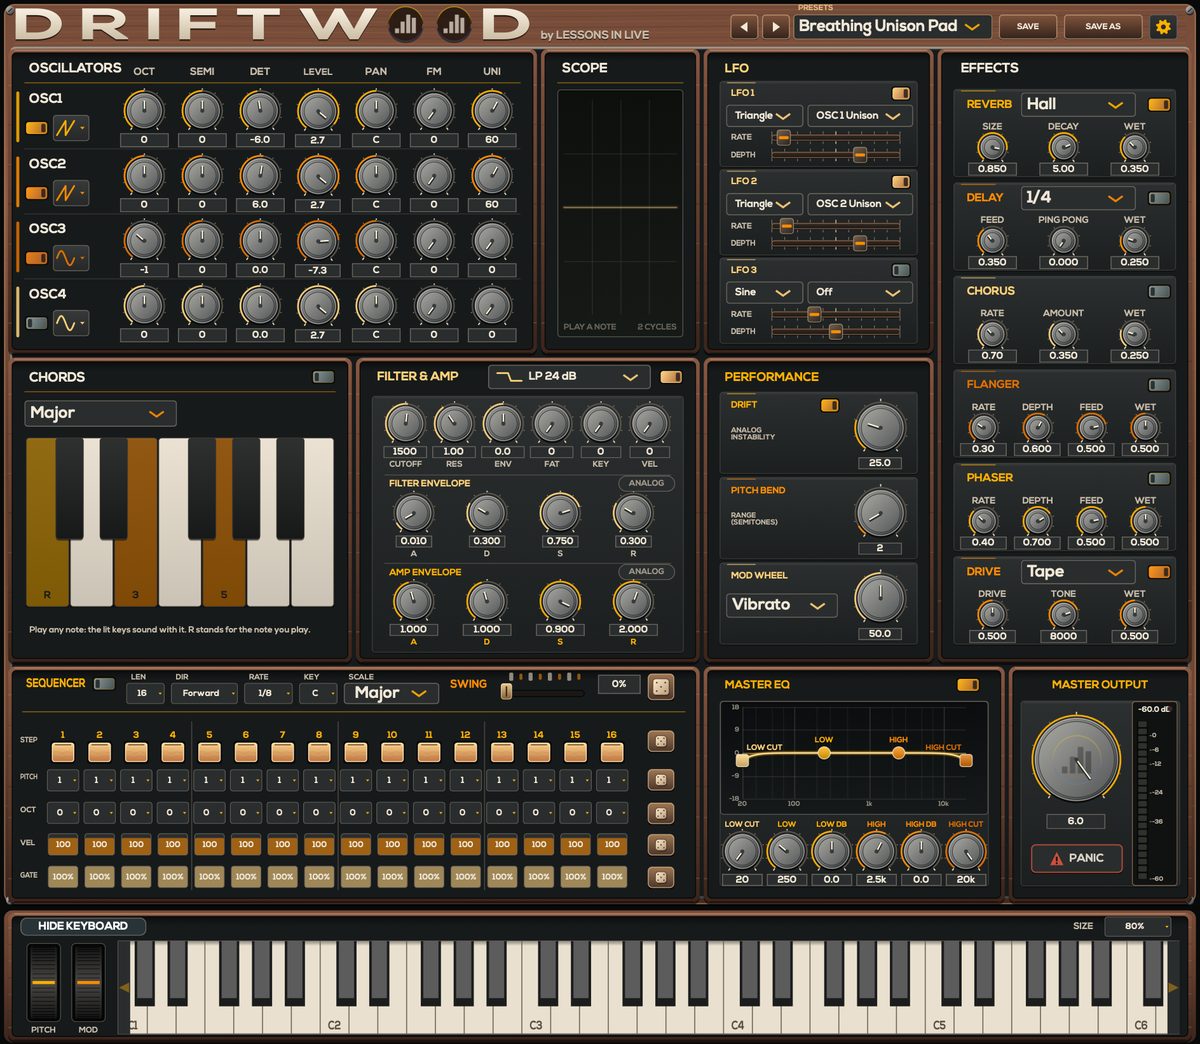
Task: Click the Pitch Bend range knob
Action: click(x=880, y=513)
